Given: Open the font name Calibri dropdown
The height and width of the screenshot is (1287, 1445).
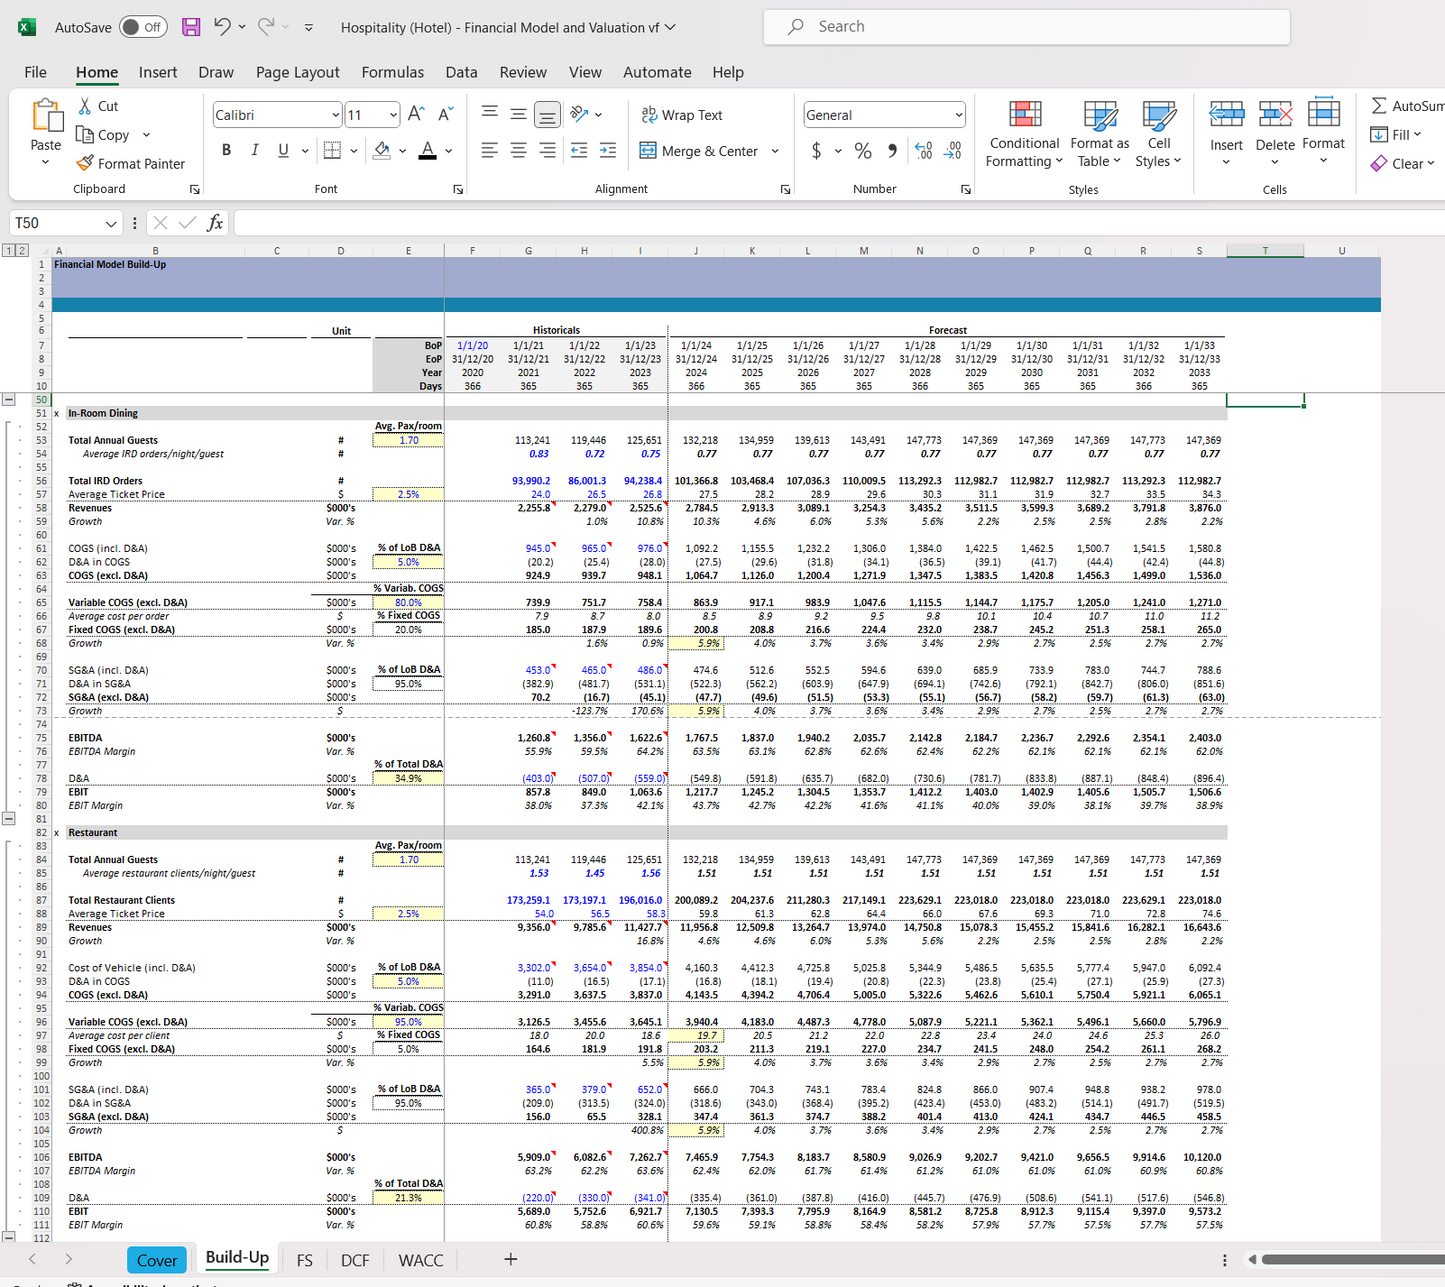Looking at the screenshot, I should click(x=335, y=115).
